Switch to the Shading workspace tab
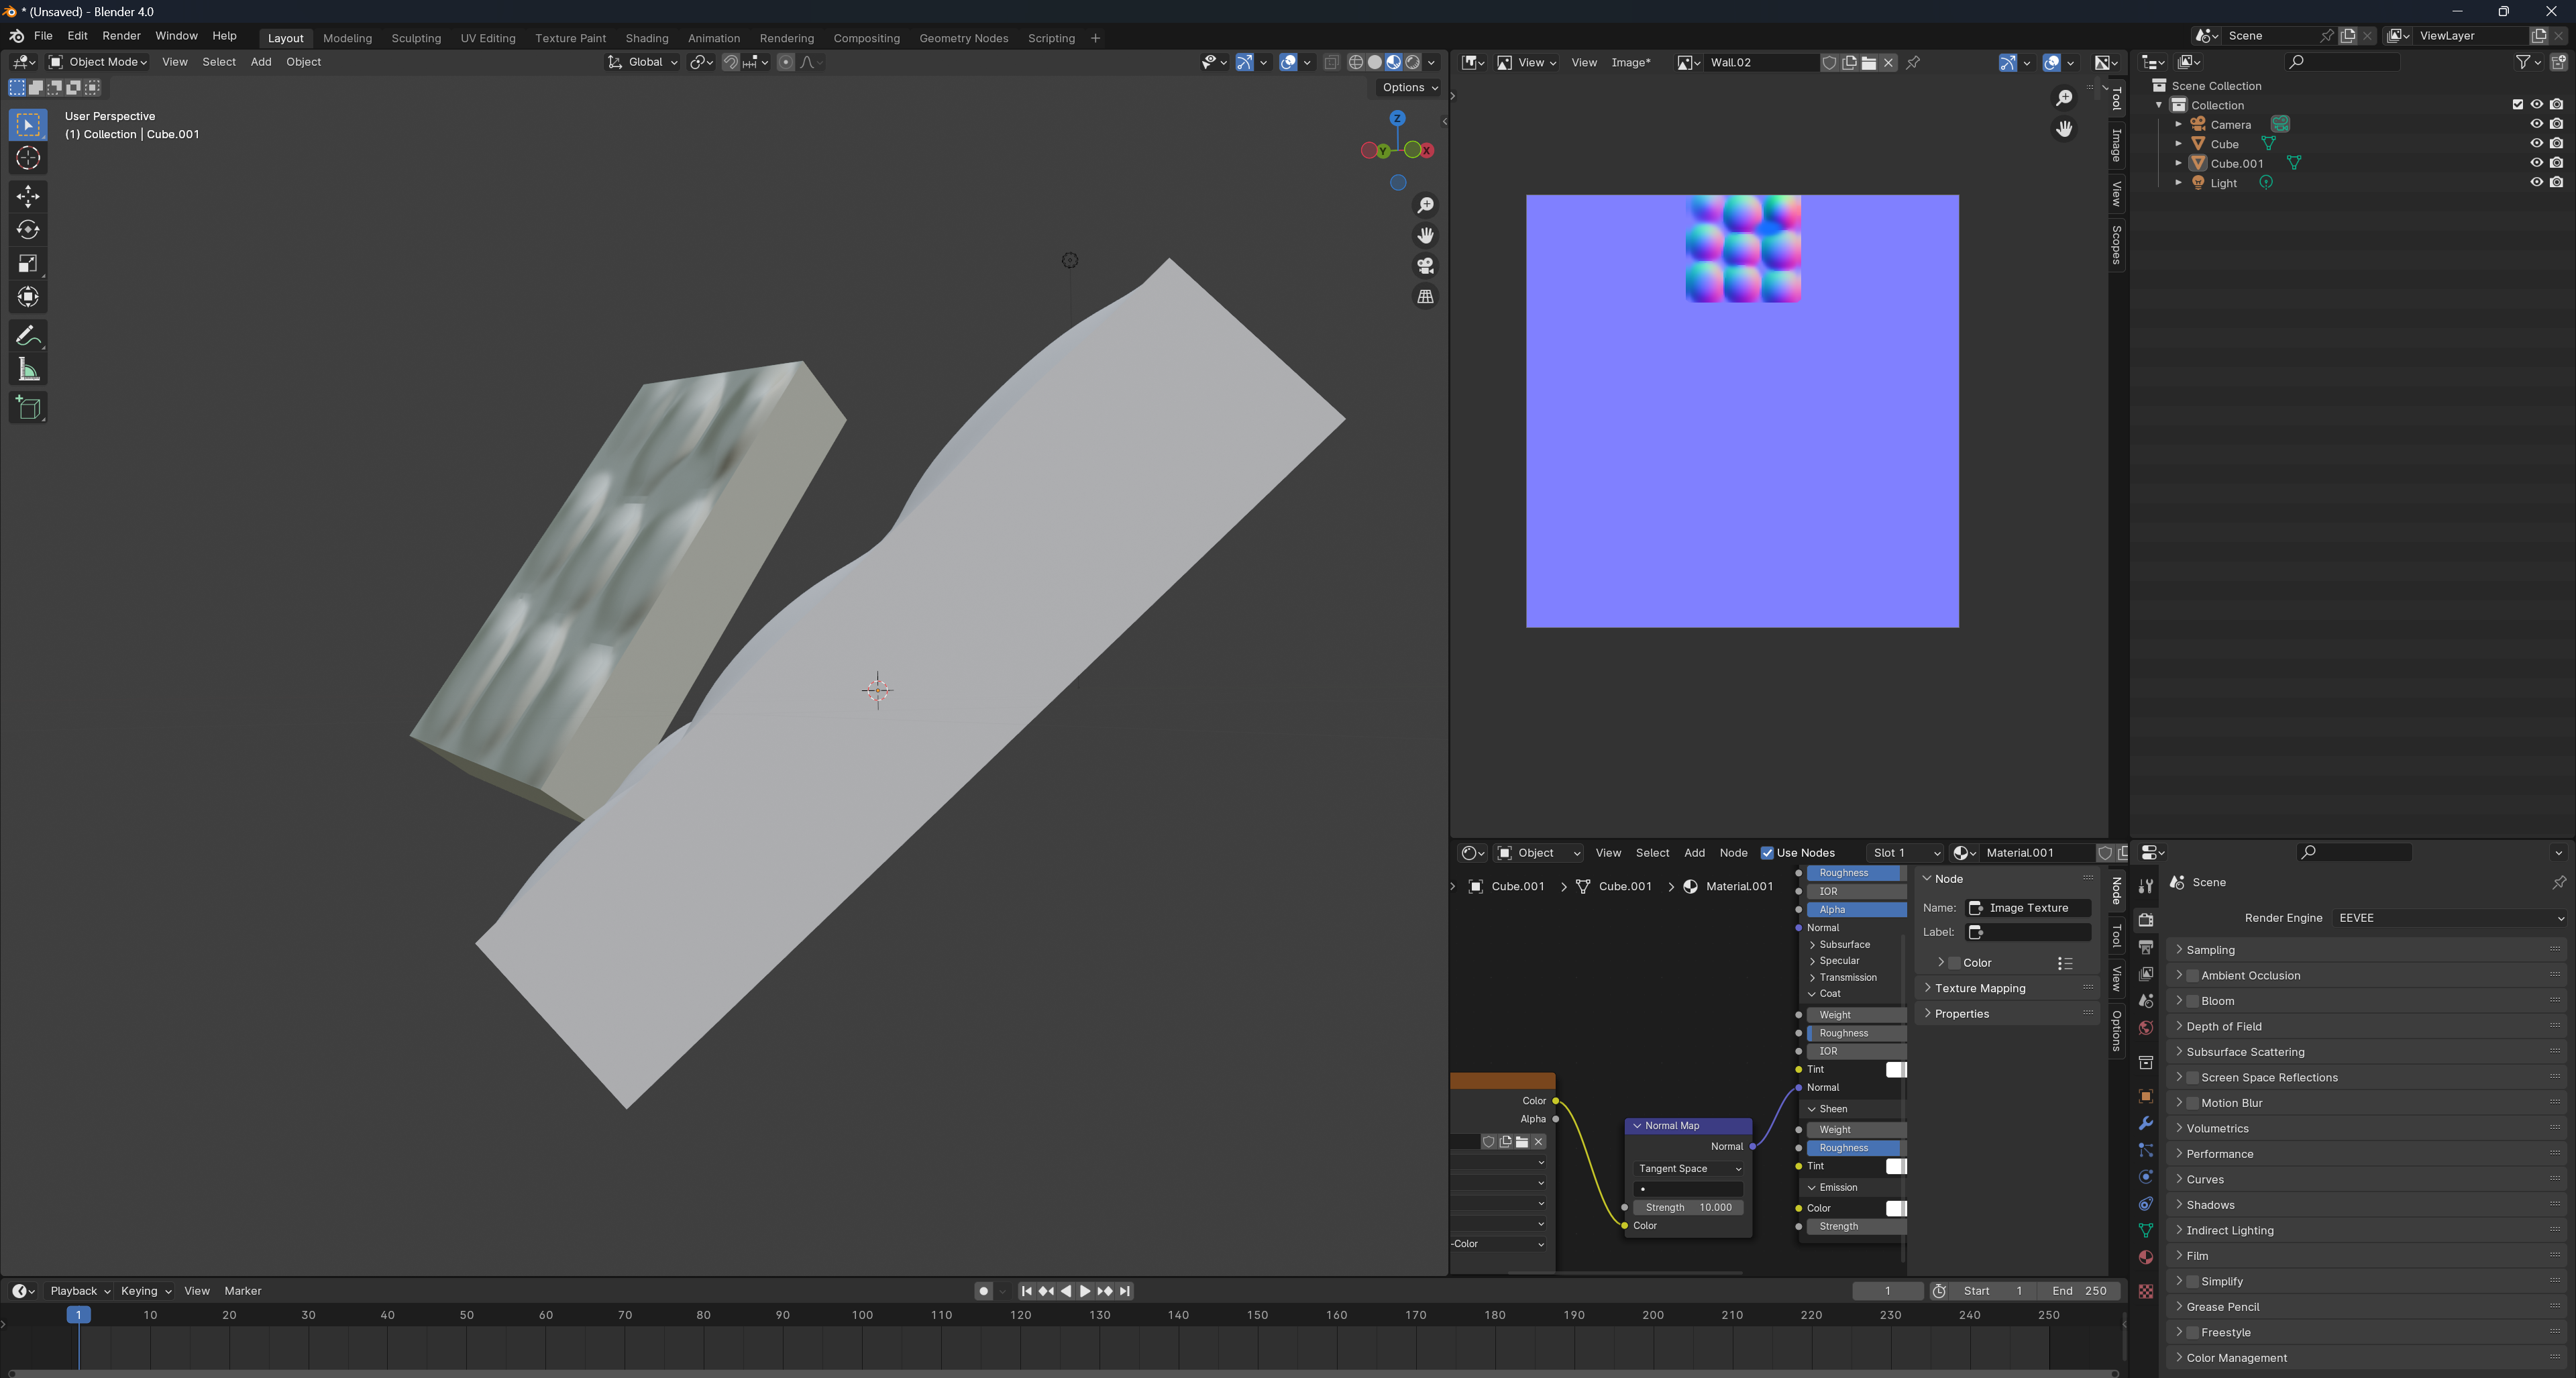Viewport: 2576px width, 1378px height. click(x=646, y=38)
